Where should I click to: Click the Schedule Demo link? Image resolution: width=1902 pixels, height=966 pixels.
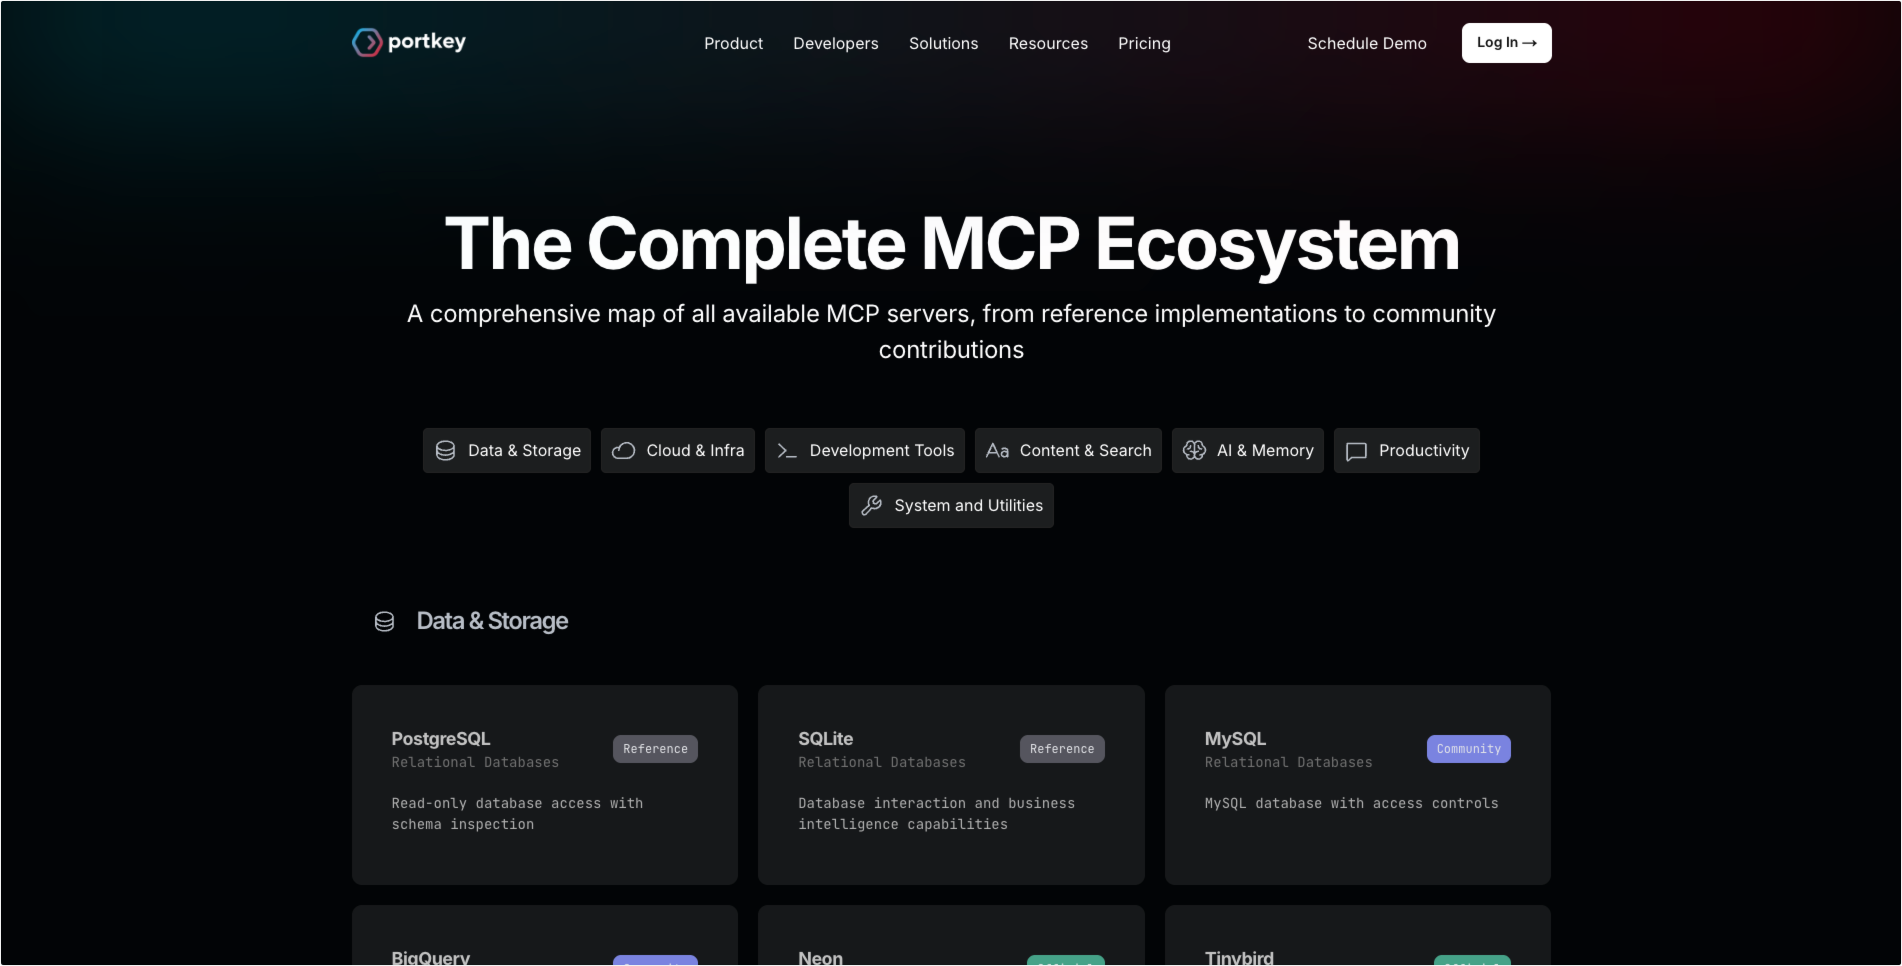[1367, 43]
